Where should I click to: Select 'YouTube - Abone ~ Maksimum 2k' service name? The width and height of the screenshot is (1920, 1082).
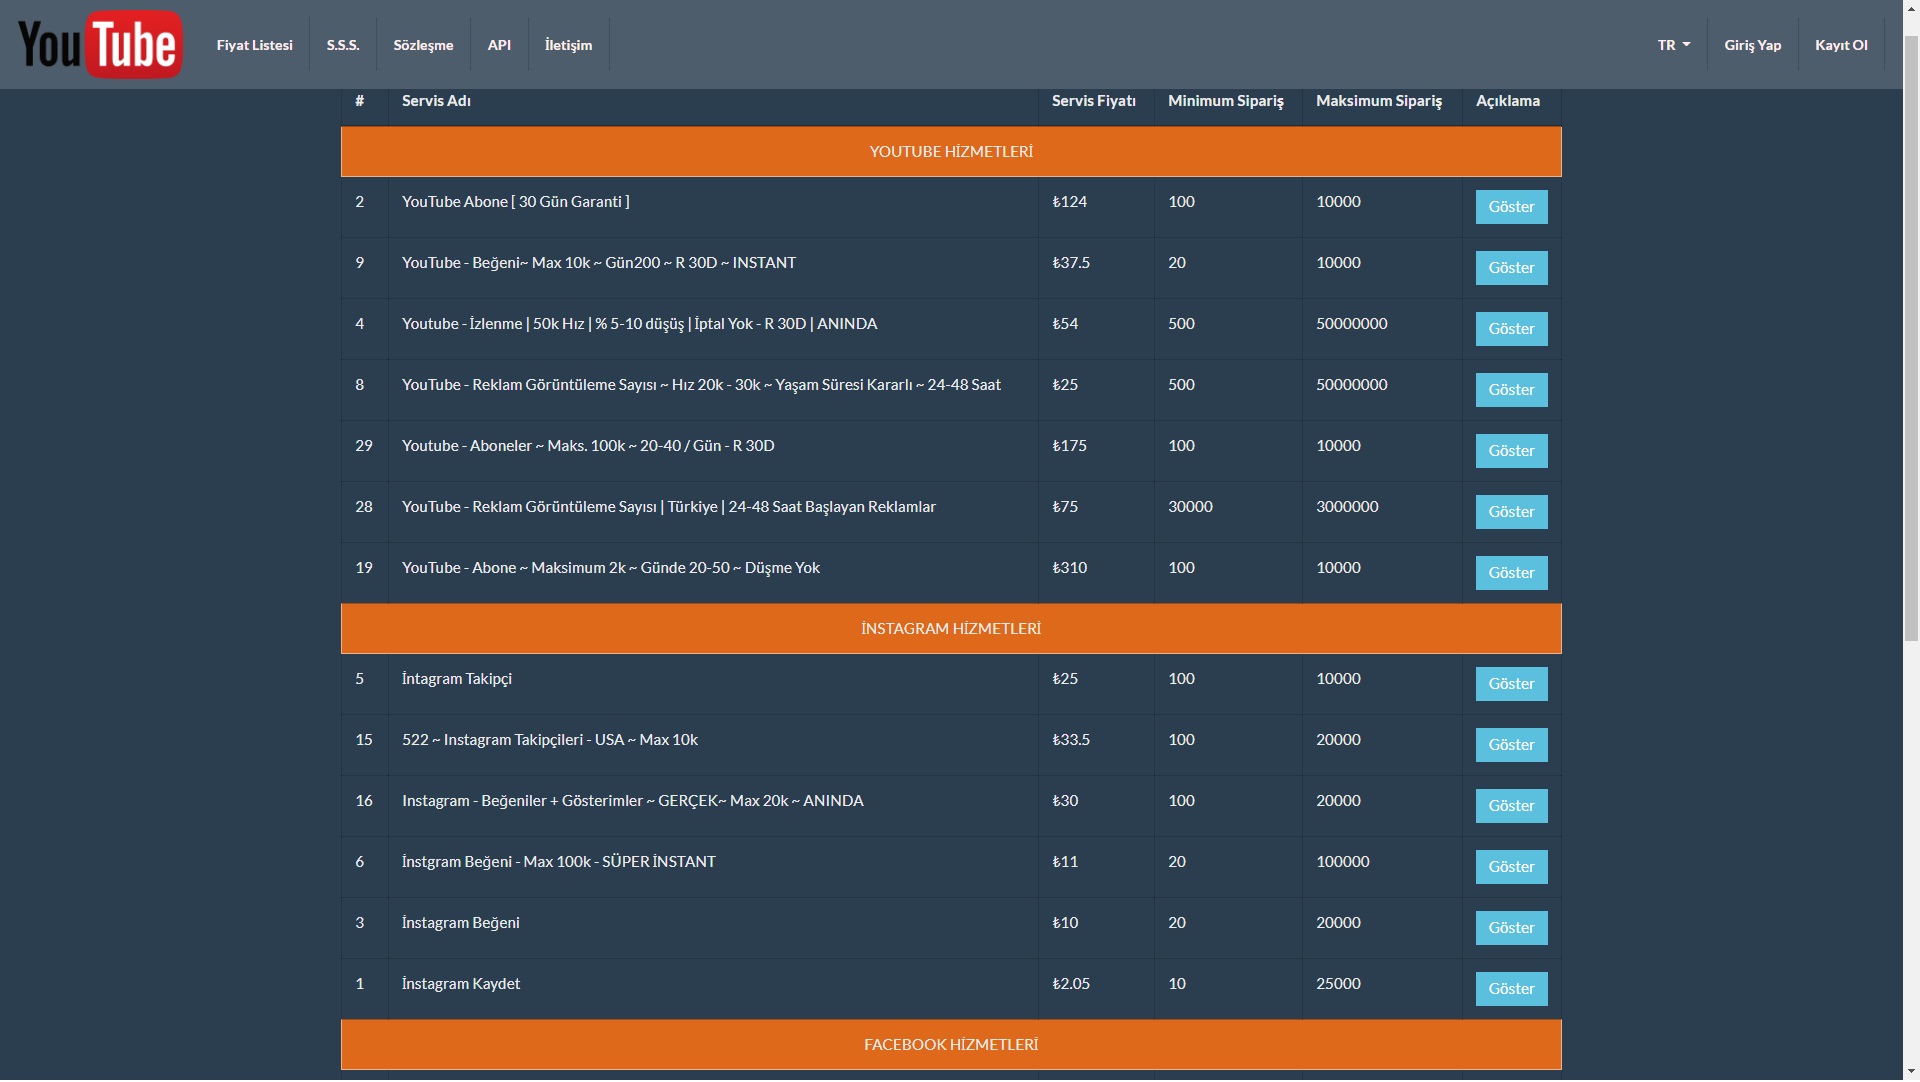tap(611, 568)
